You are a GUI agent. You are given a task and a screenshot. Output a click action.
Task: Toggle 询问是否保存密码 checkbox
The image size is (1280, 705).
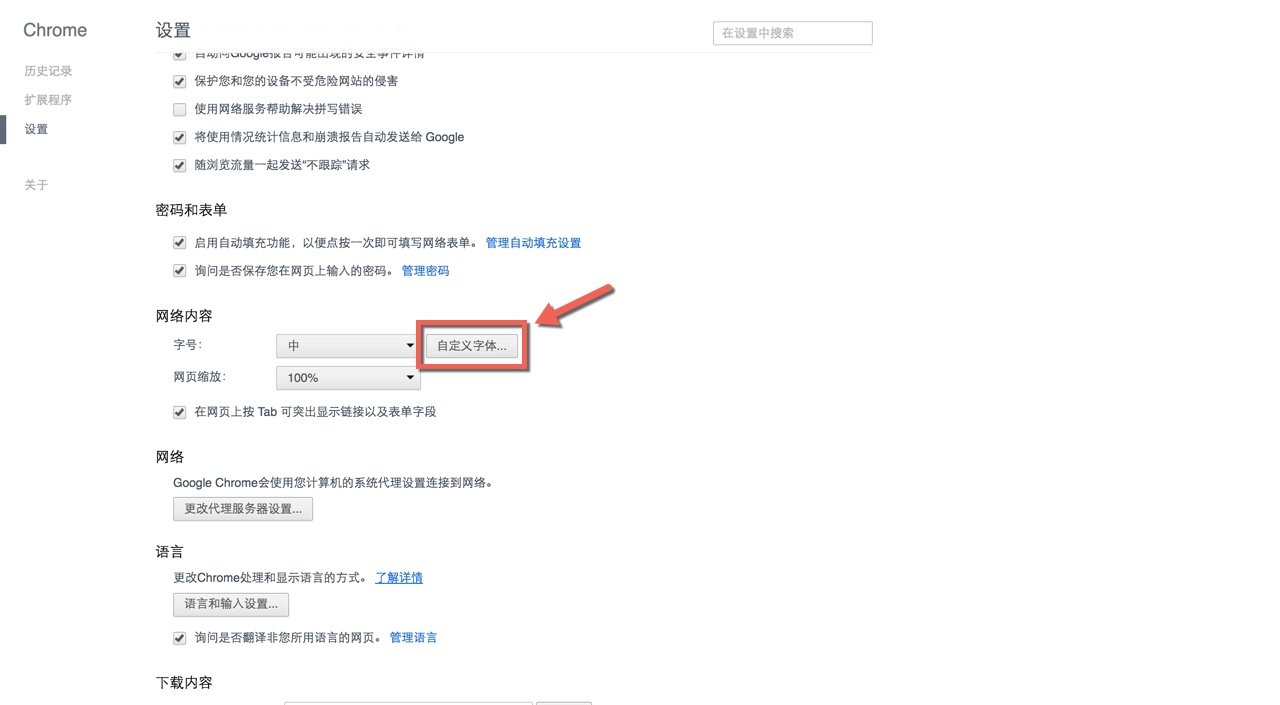180,271
